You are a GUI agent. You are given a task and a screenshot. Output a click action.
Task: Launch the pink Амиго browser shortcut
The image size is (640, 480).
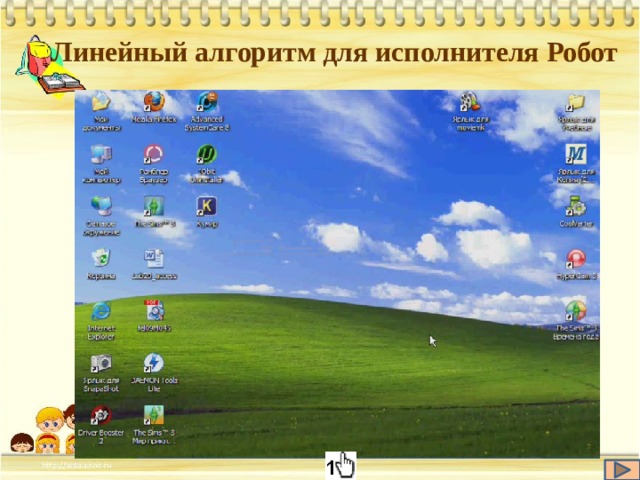point(154,154)
